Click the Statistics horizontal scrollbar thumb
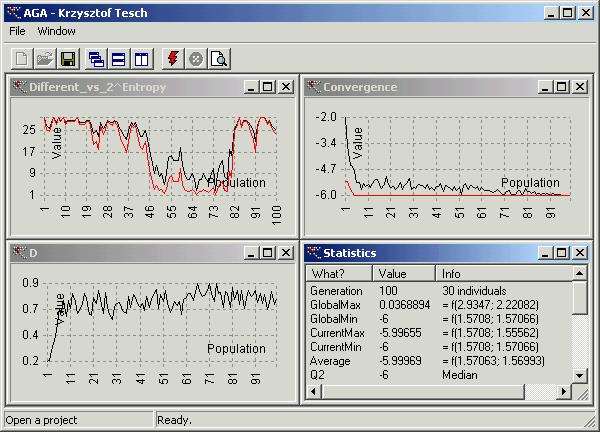Image resolution: width=600 pixels, height=432 pixels. [423, 391]
